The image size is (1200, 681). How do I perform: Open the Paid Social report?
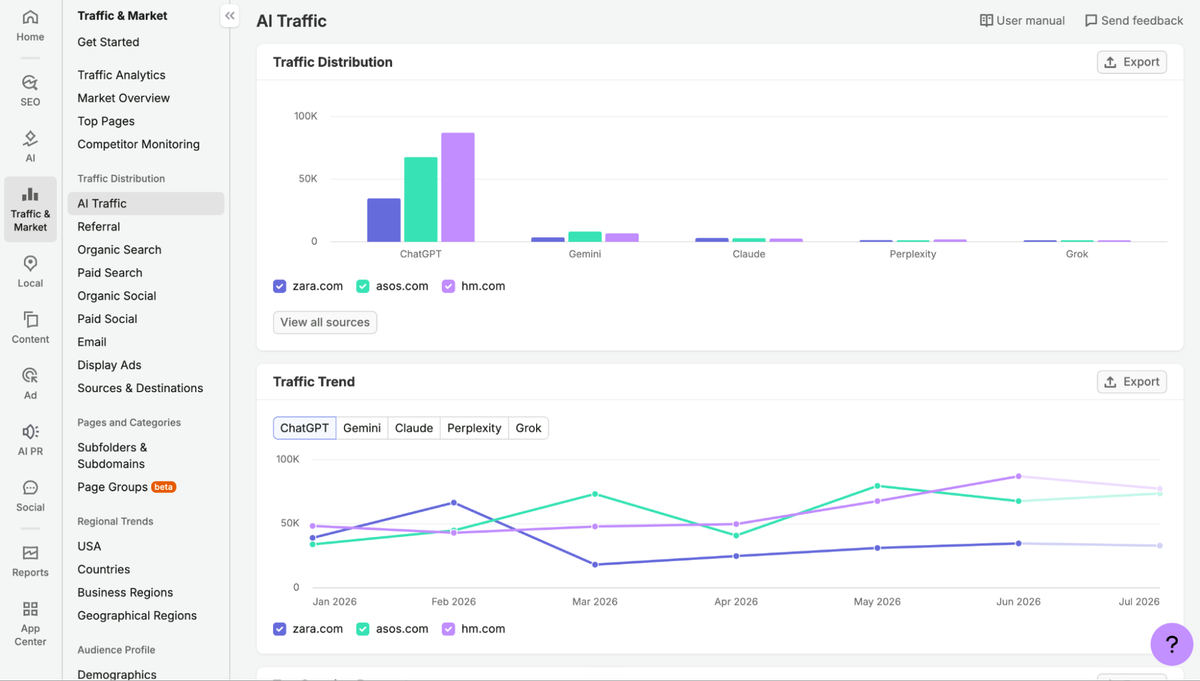click(x=107, y=319)
